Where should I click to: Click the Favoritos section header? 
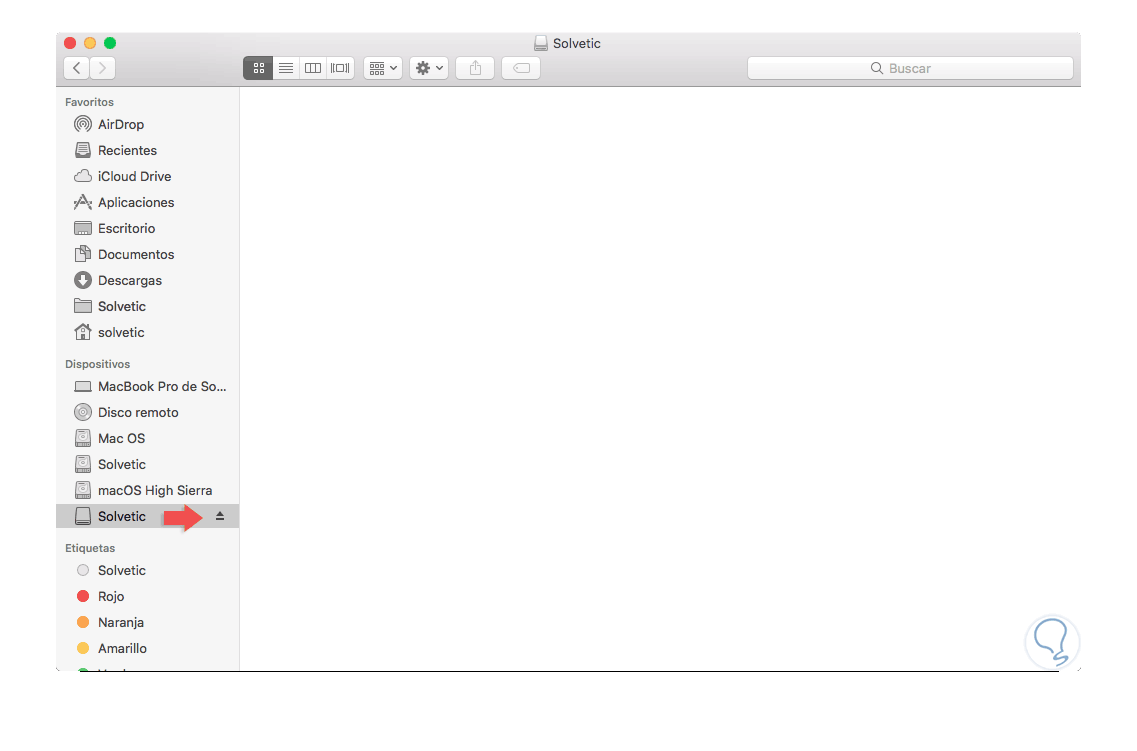point(89,102)
